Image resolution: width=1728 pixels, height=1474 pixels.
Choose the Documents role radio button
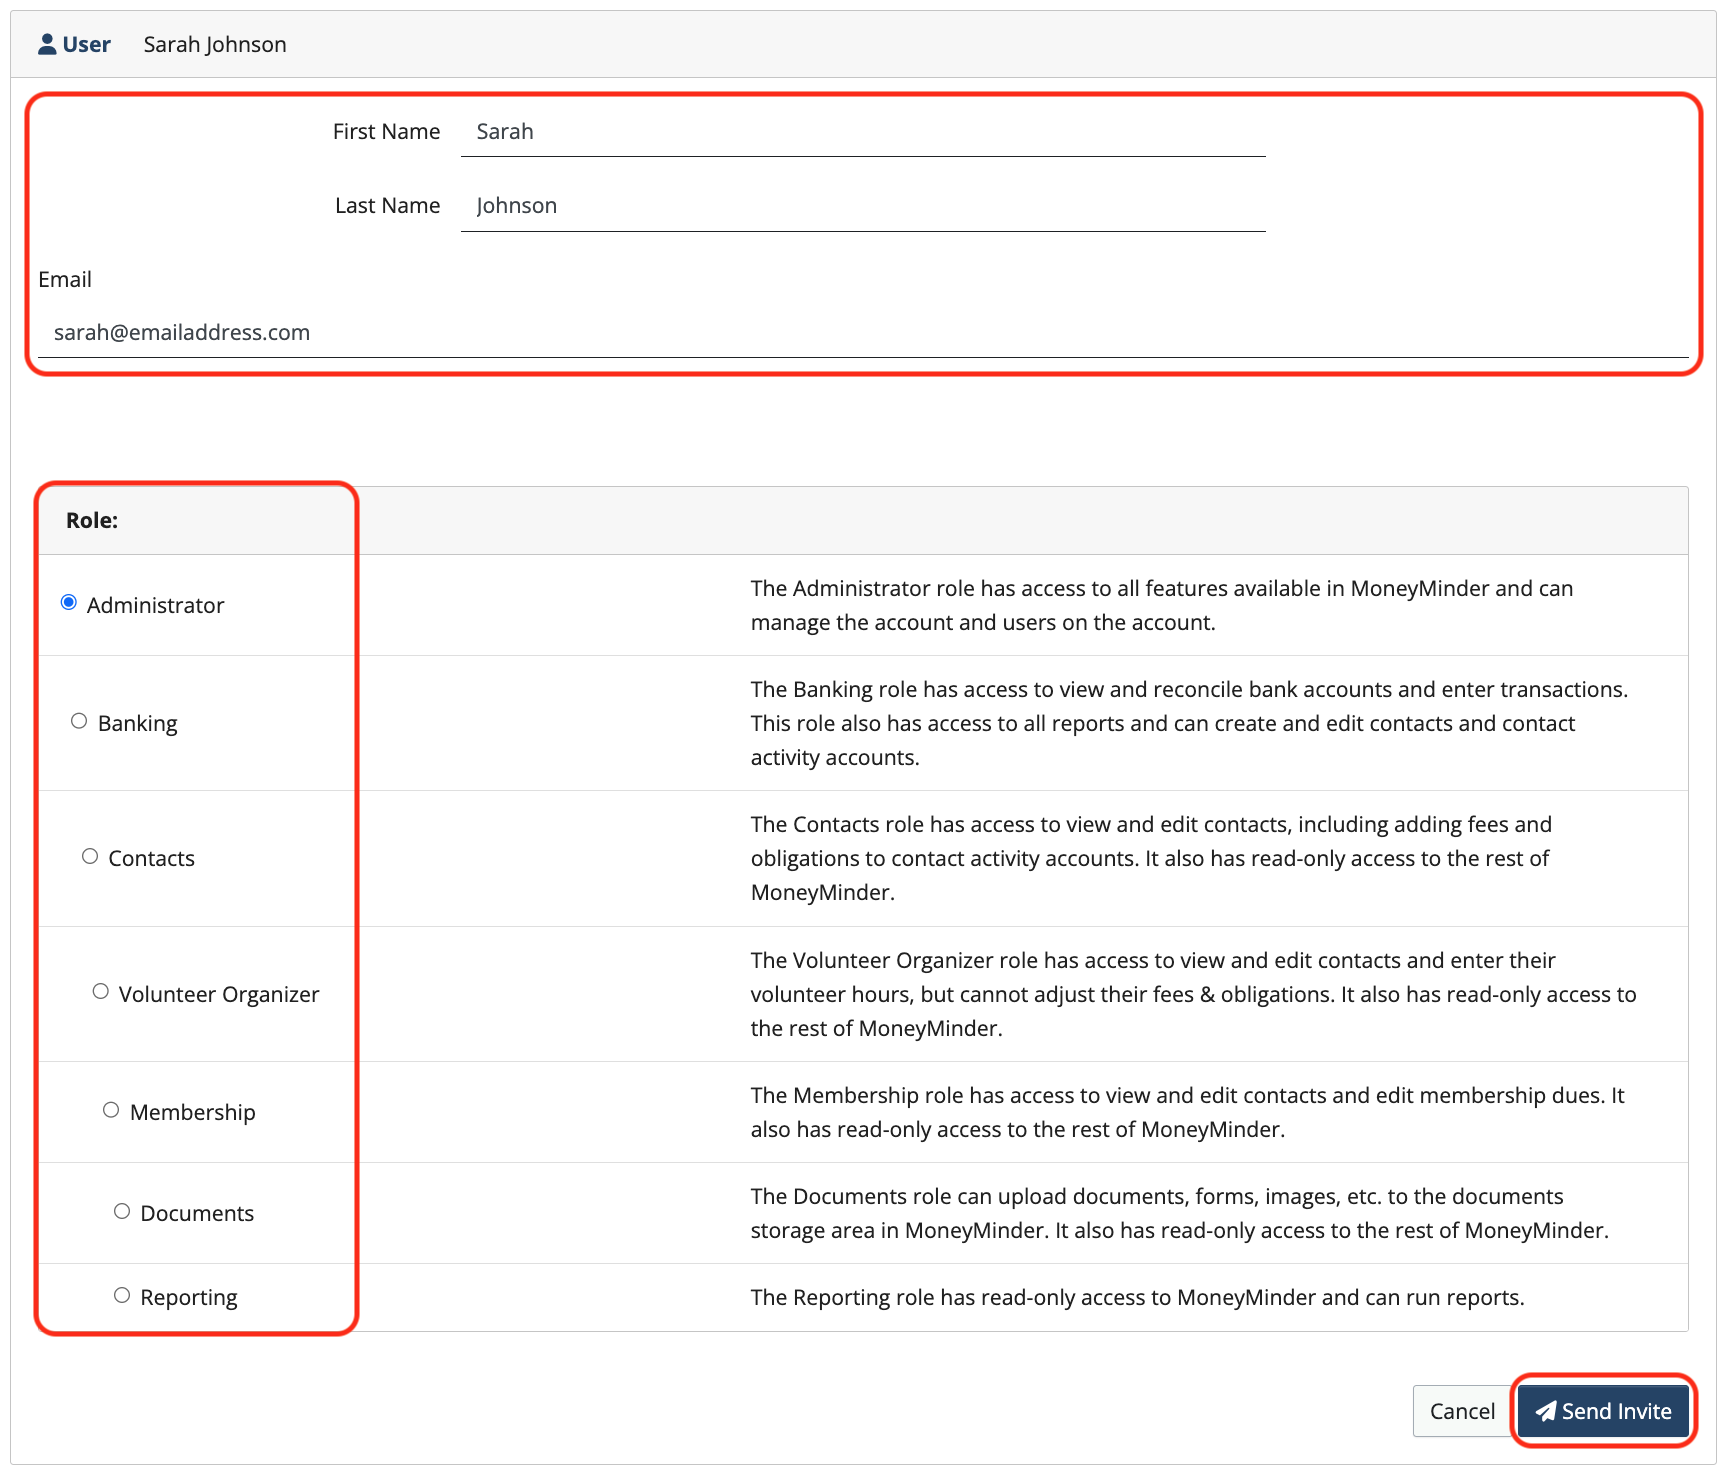122,1211
